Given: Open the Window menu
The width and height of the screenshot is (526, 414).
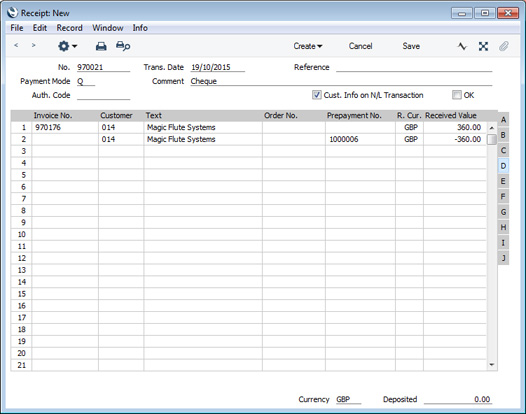Looking at the screenshot, I should pos(108,28).
